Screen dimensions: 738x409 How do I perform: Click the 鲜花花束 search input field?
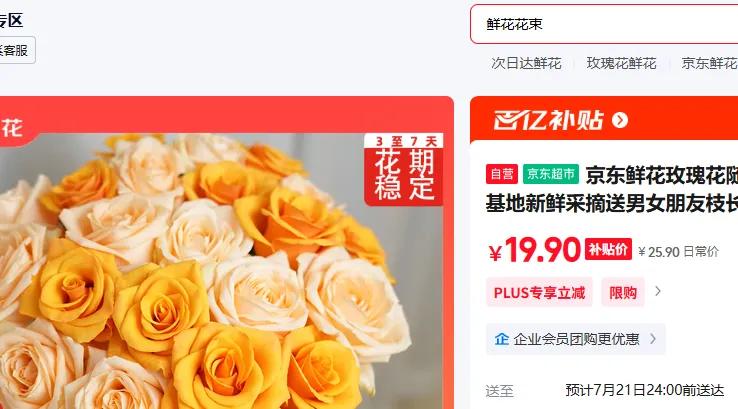pos(604,24)
